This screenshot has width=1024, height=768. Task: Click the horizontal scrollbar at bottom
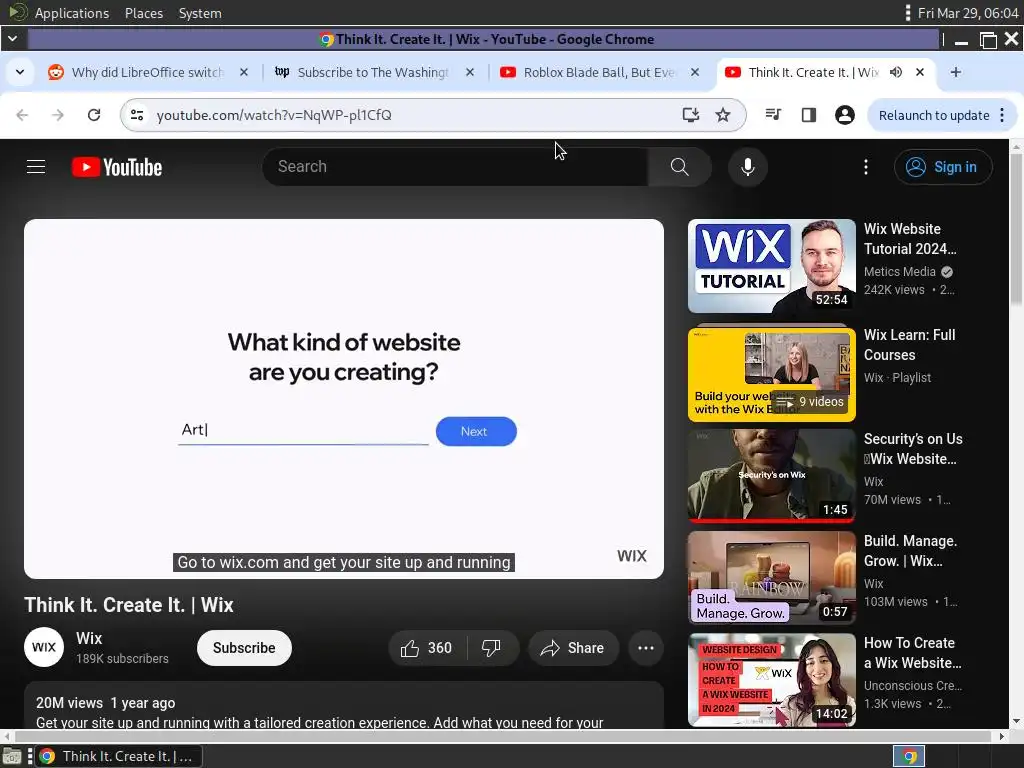coord(503,736)
